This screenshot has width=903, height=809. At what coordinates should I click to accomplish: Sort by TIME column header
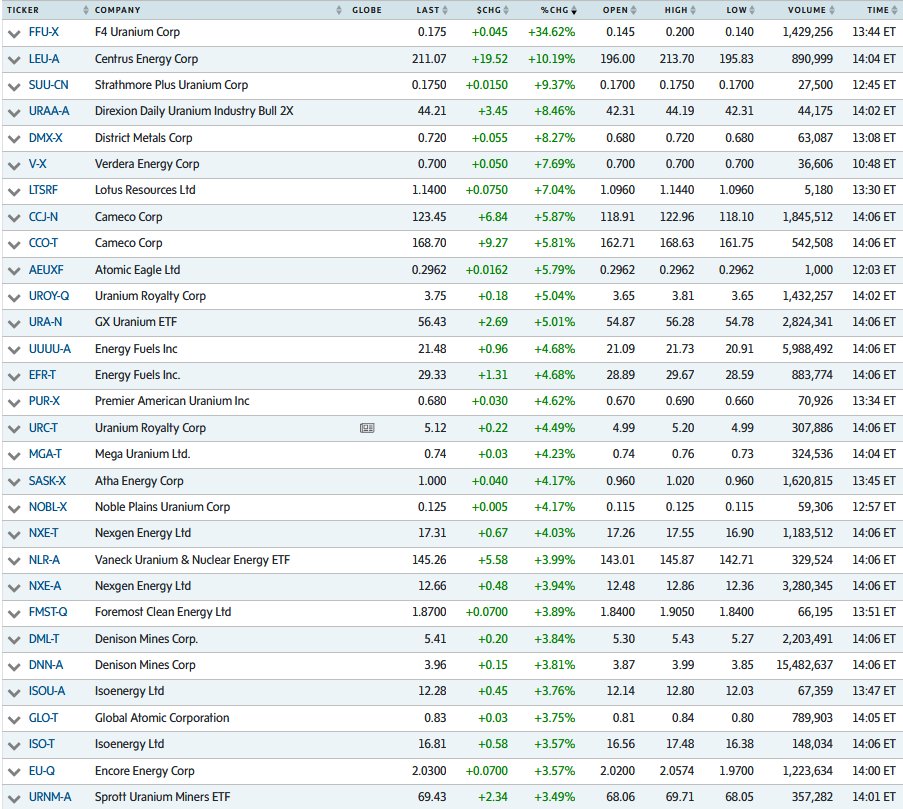pos(878,10)
